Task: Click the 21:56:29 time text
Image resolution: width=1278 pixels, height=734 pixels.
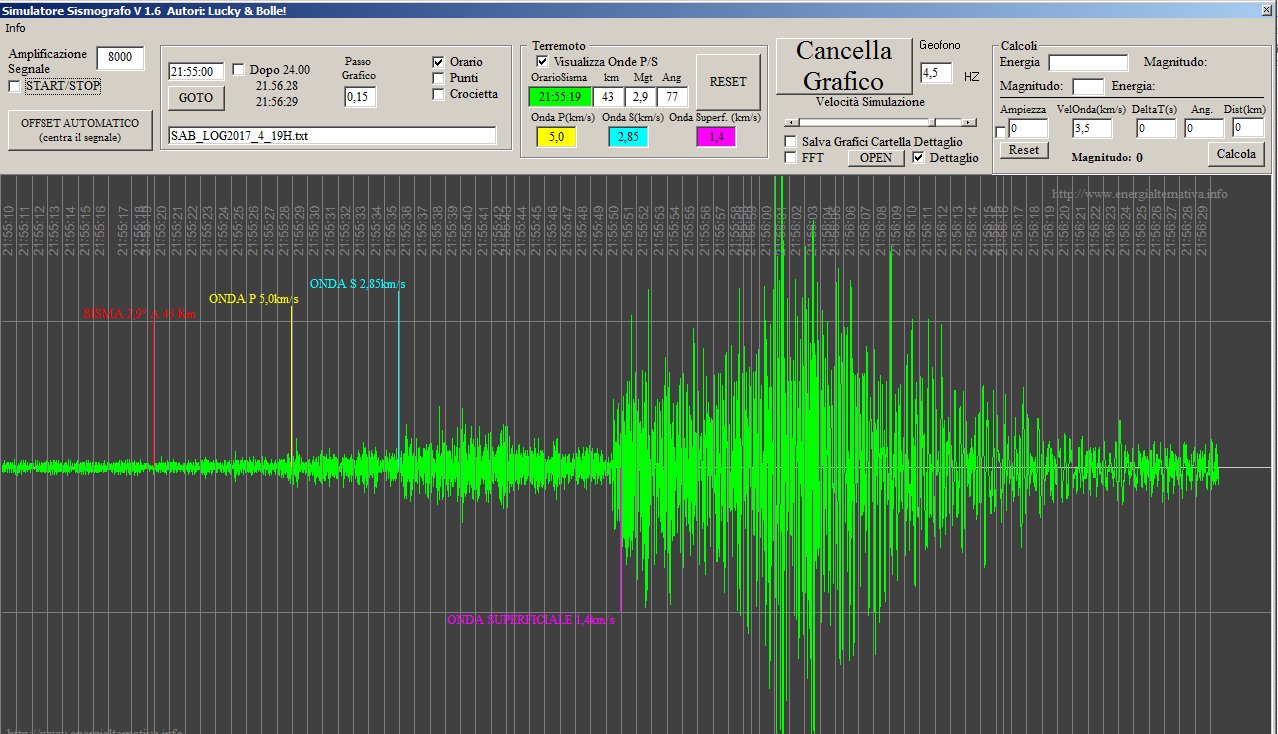Action: pos(277,102)
